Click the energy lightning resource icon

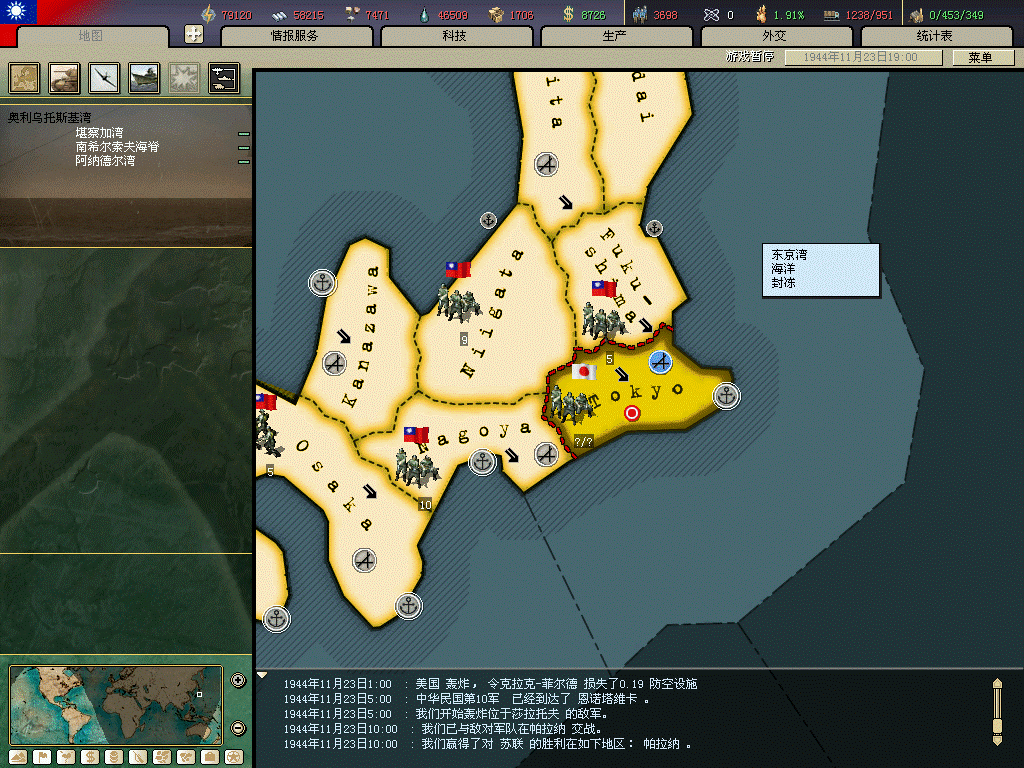click(x=208, y=14)
